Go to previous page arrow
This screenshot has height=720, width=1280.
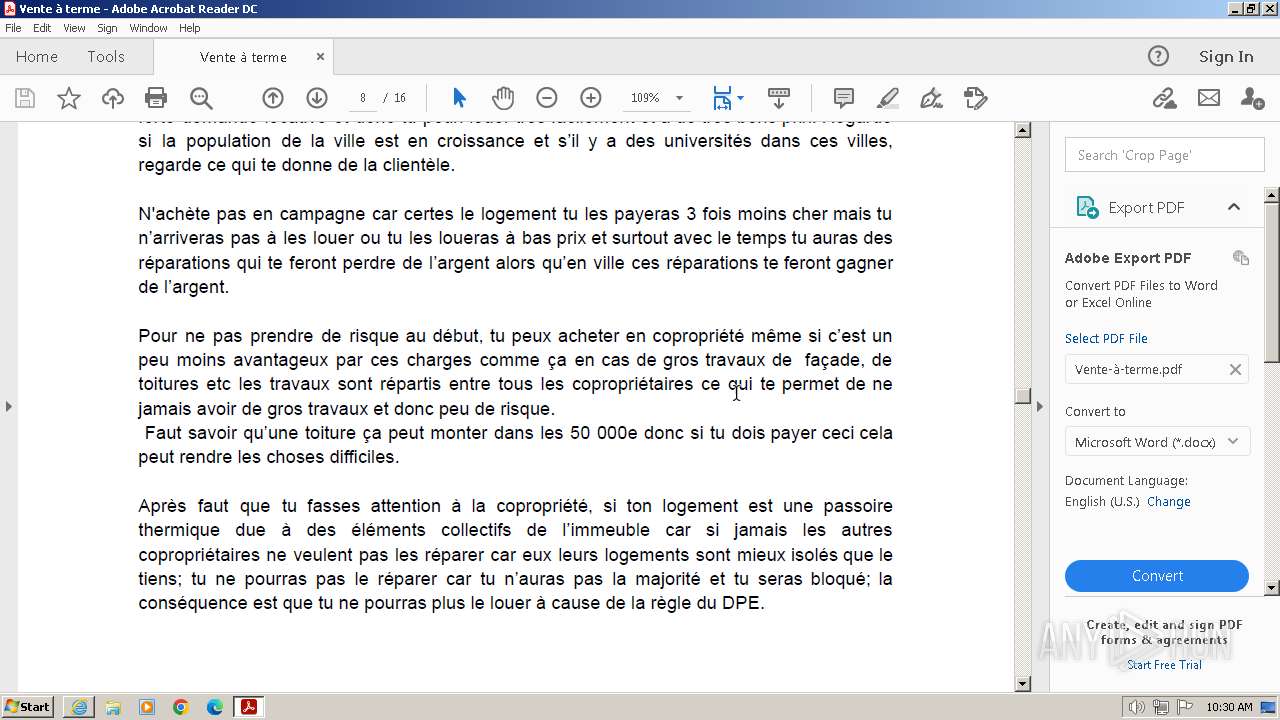273,98
